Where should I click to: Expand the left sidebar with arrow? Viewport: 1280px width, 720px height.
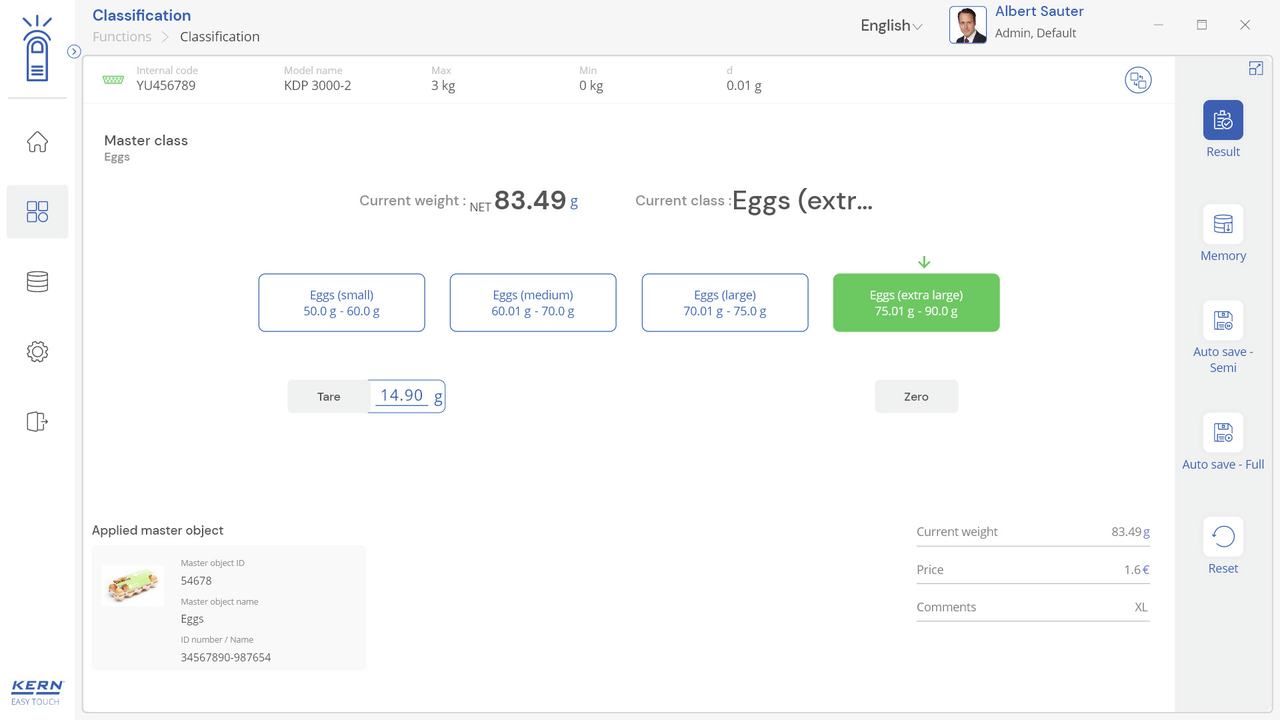(74, 52)
